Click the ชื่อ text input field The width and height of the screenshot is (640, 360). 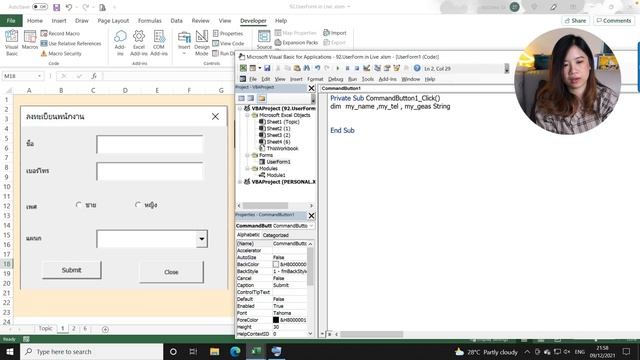tap(150, 144)
